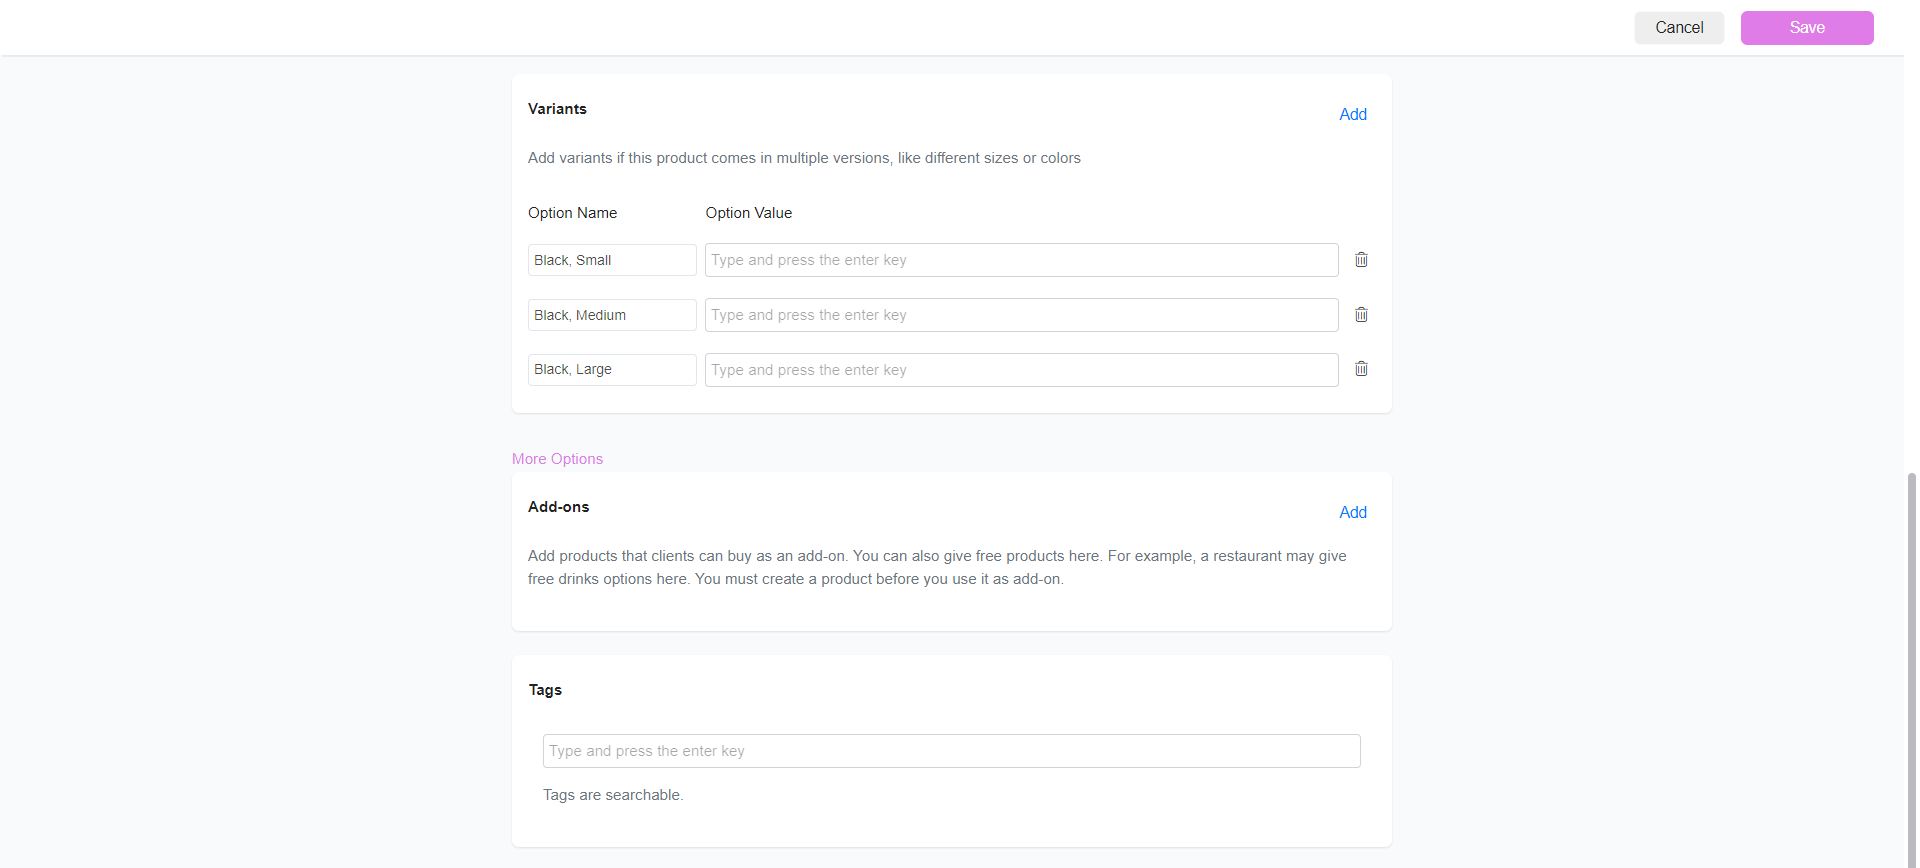
Task: Edit the Black, Large option name field
Action: pos(612,370)
